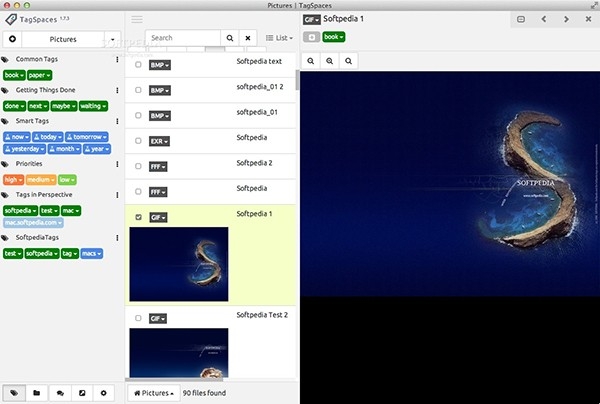Click the Search input field
600x404 pixels.
click(x=183, y=38)
